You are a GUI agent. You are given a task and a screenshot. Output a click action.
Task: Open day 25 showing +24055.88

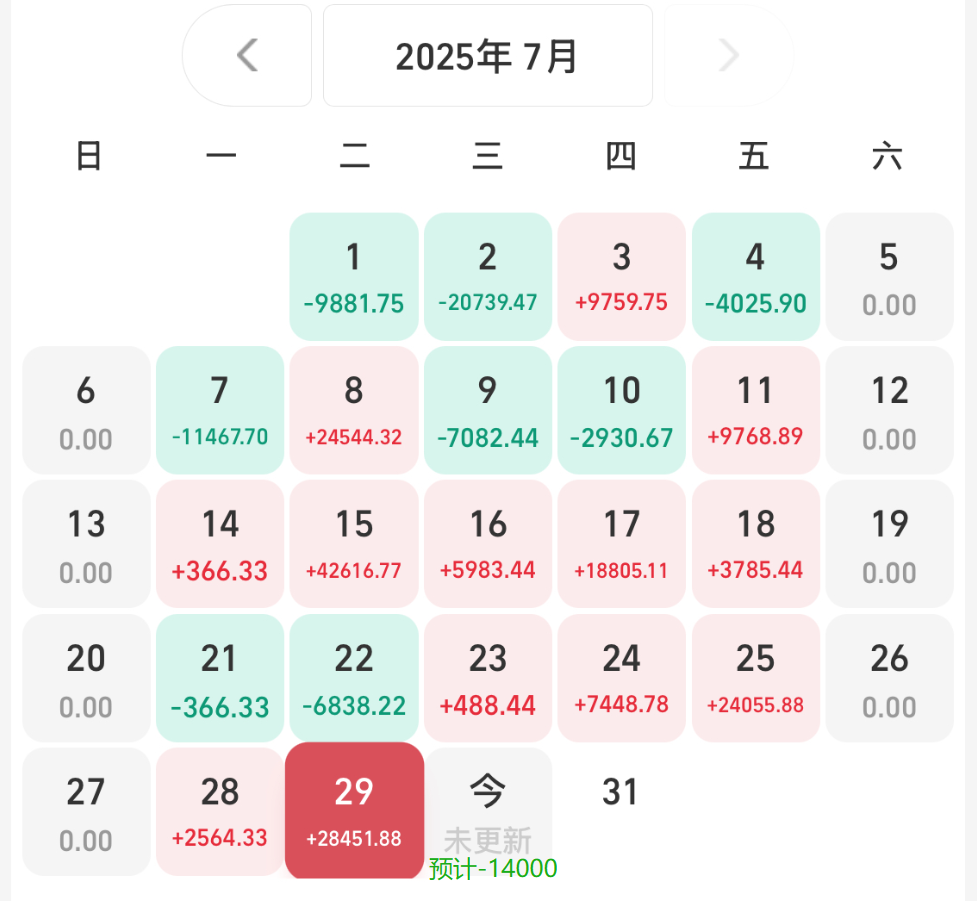756,678
